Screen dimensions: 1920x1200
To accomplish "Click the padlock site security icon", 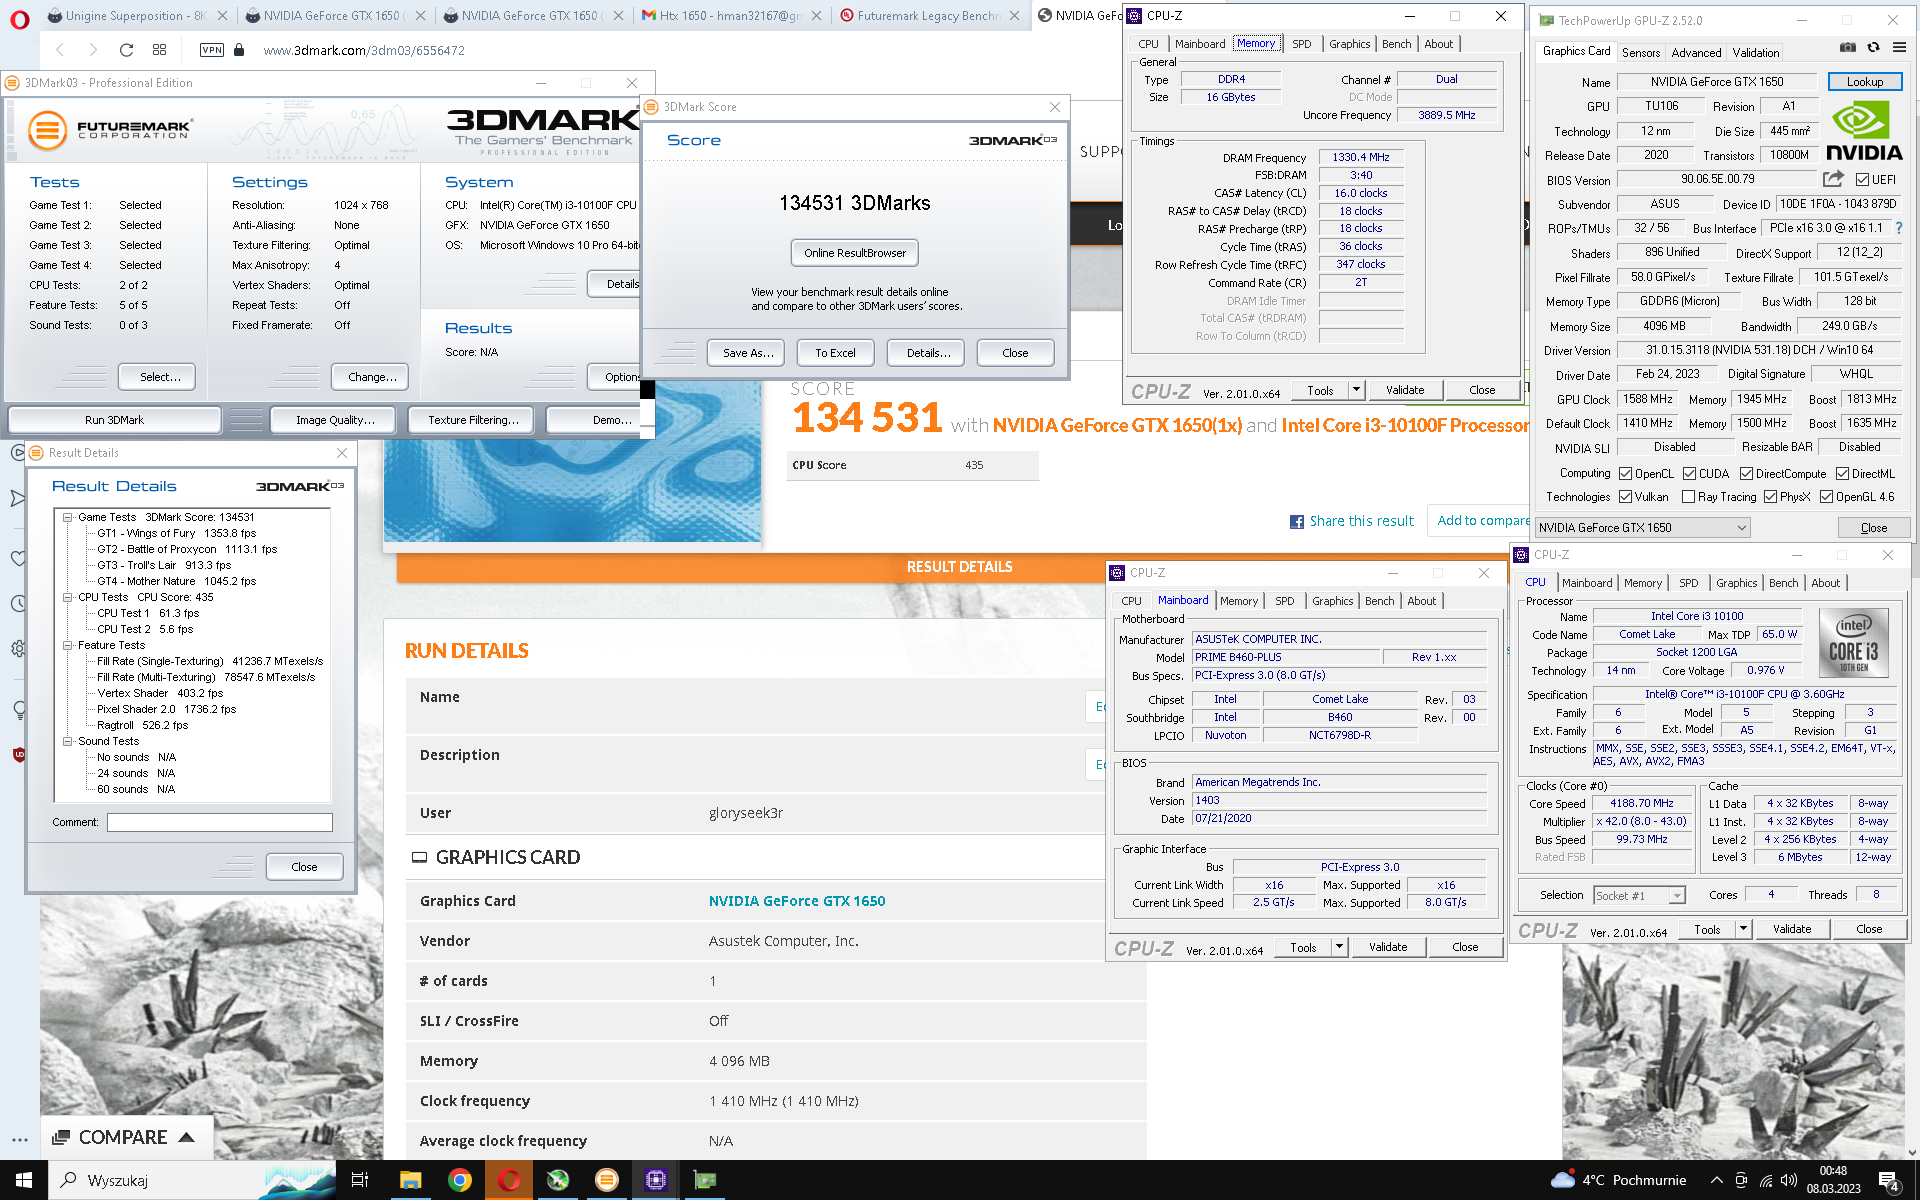I will tap(239, 50).
